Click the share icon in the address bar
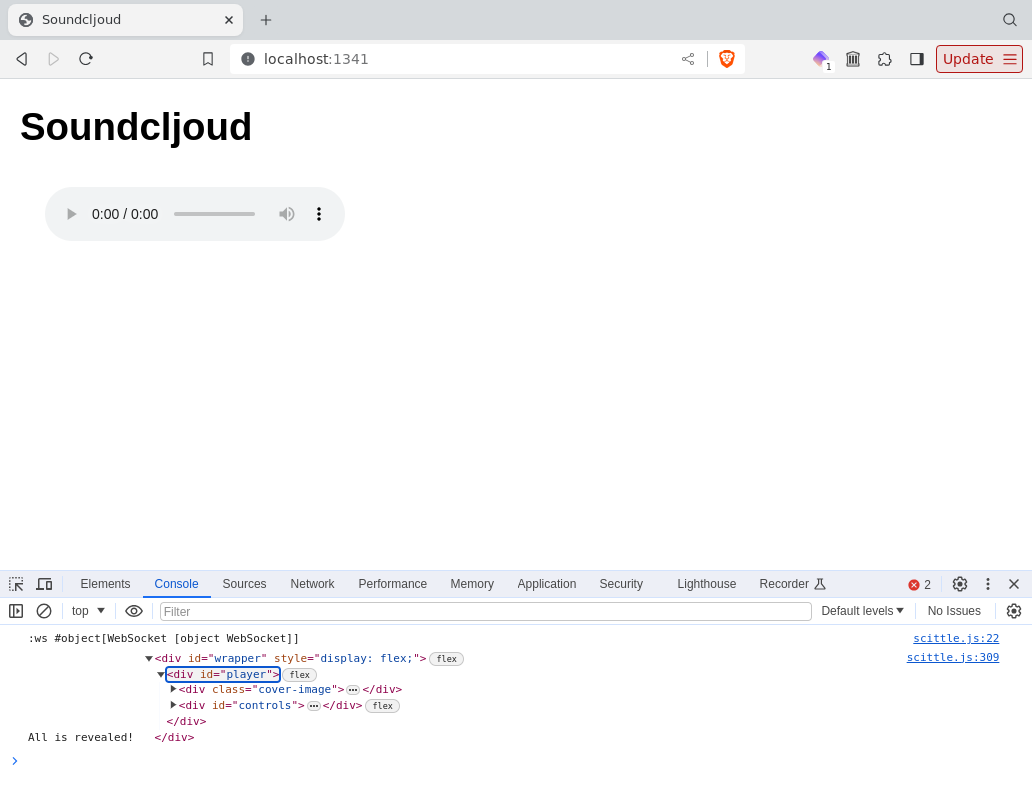Viewport: 1032px width, 789px height. tap(688, 59)
